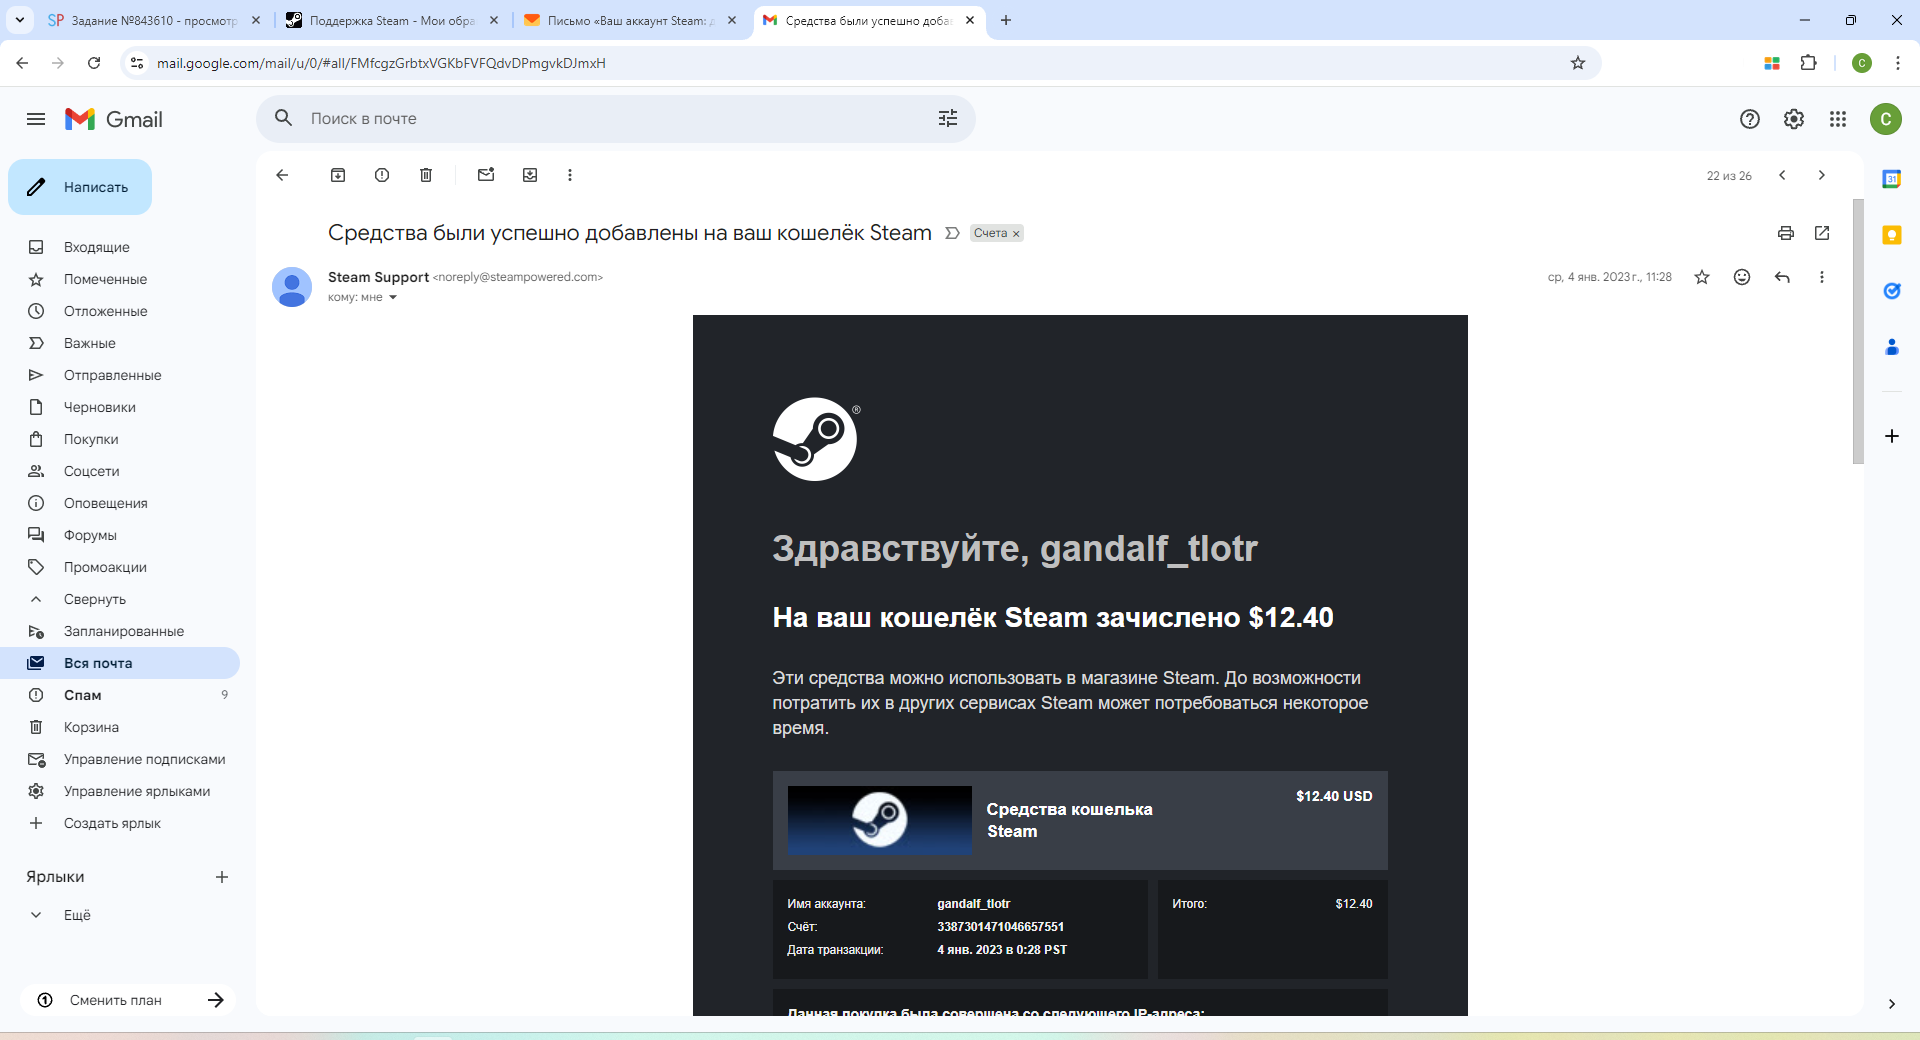Screen dimensions: 1920x1040
Task: Open more actions menu in toolbar
Action: click(570, 175)
